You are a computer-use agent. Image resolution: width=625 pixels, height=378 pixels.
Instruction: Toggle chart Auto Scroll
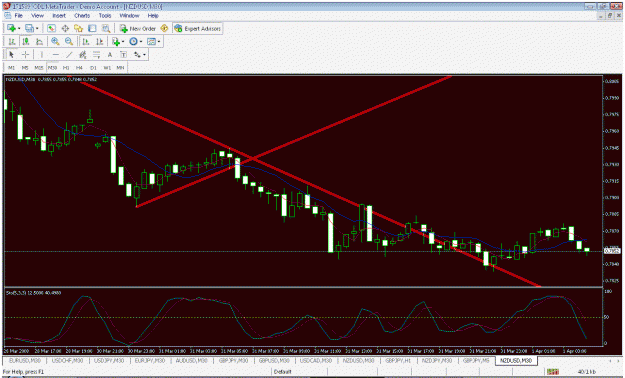coord(85,41)
